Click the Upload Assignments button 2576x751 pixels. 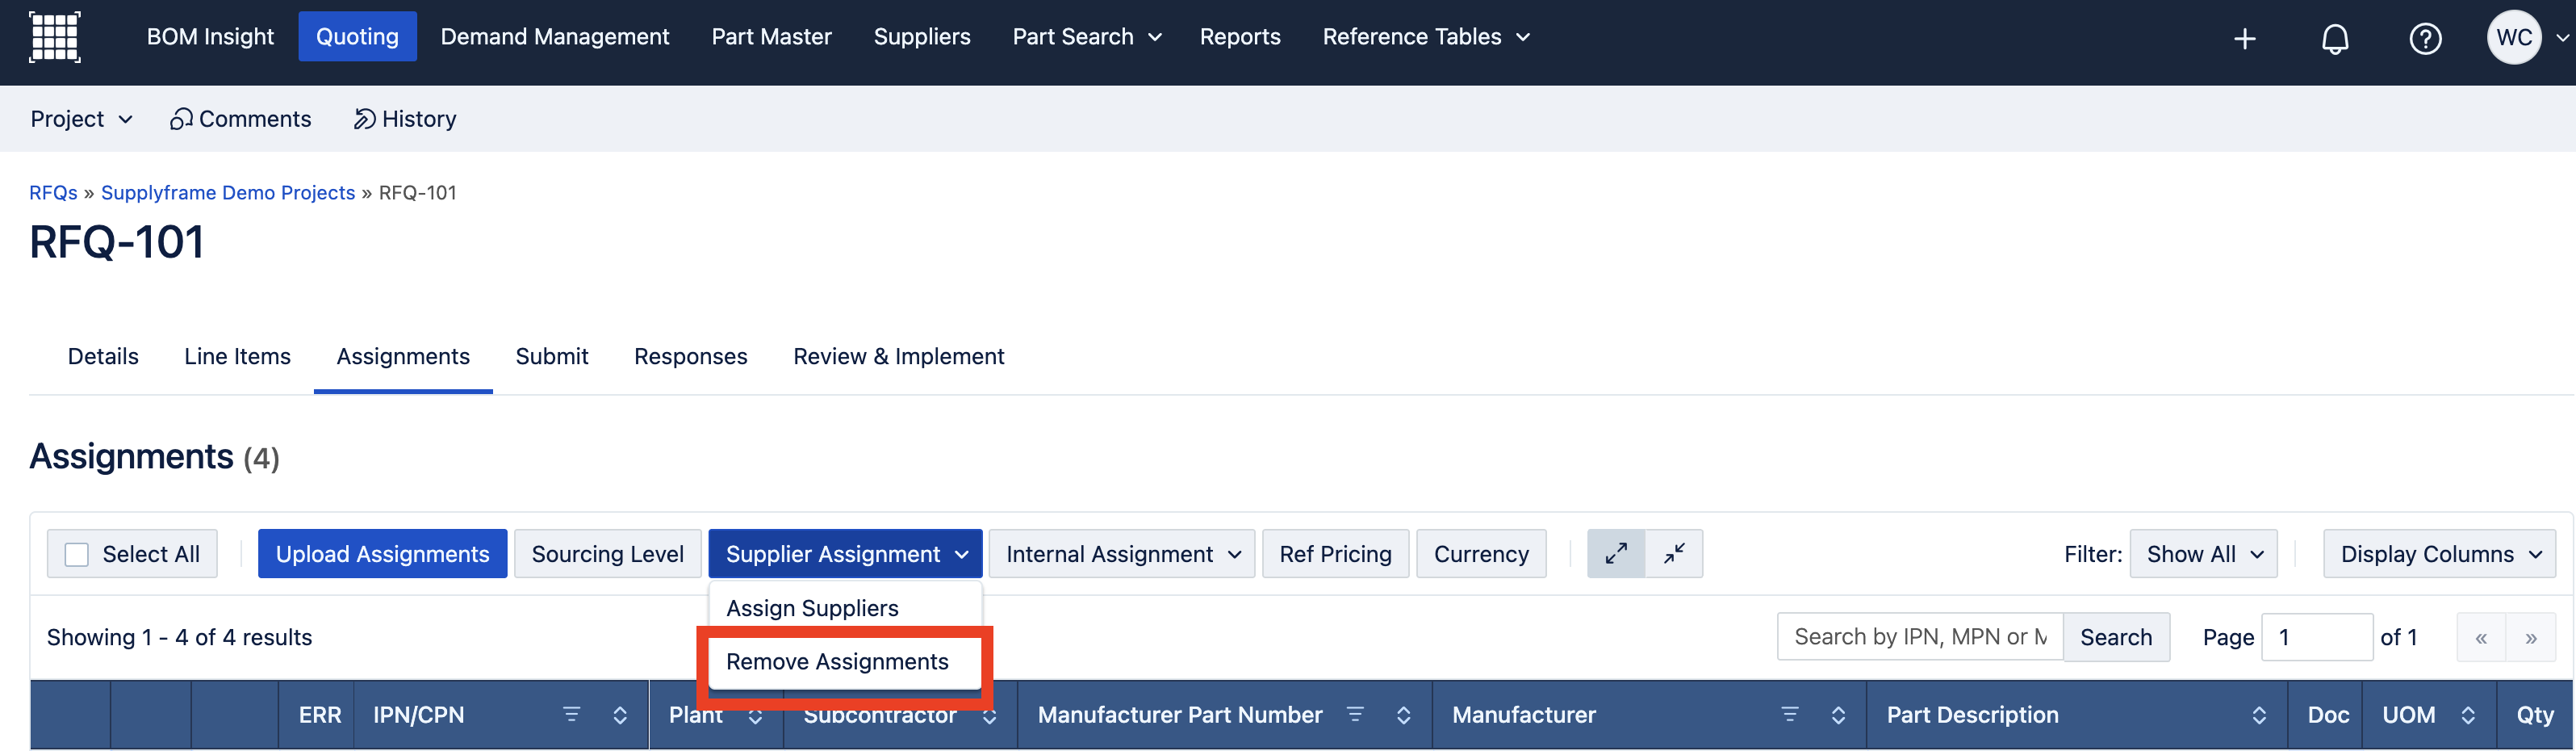pos(382,554)
